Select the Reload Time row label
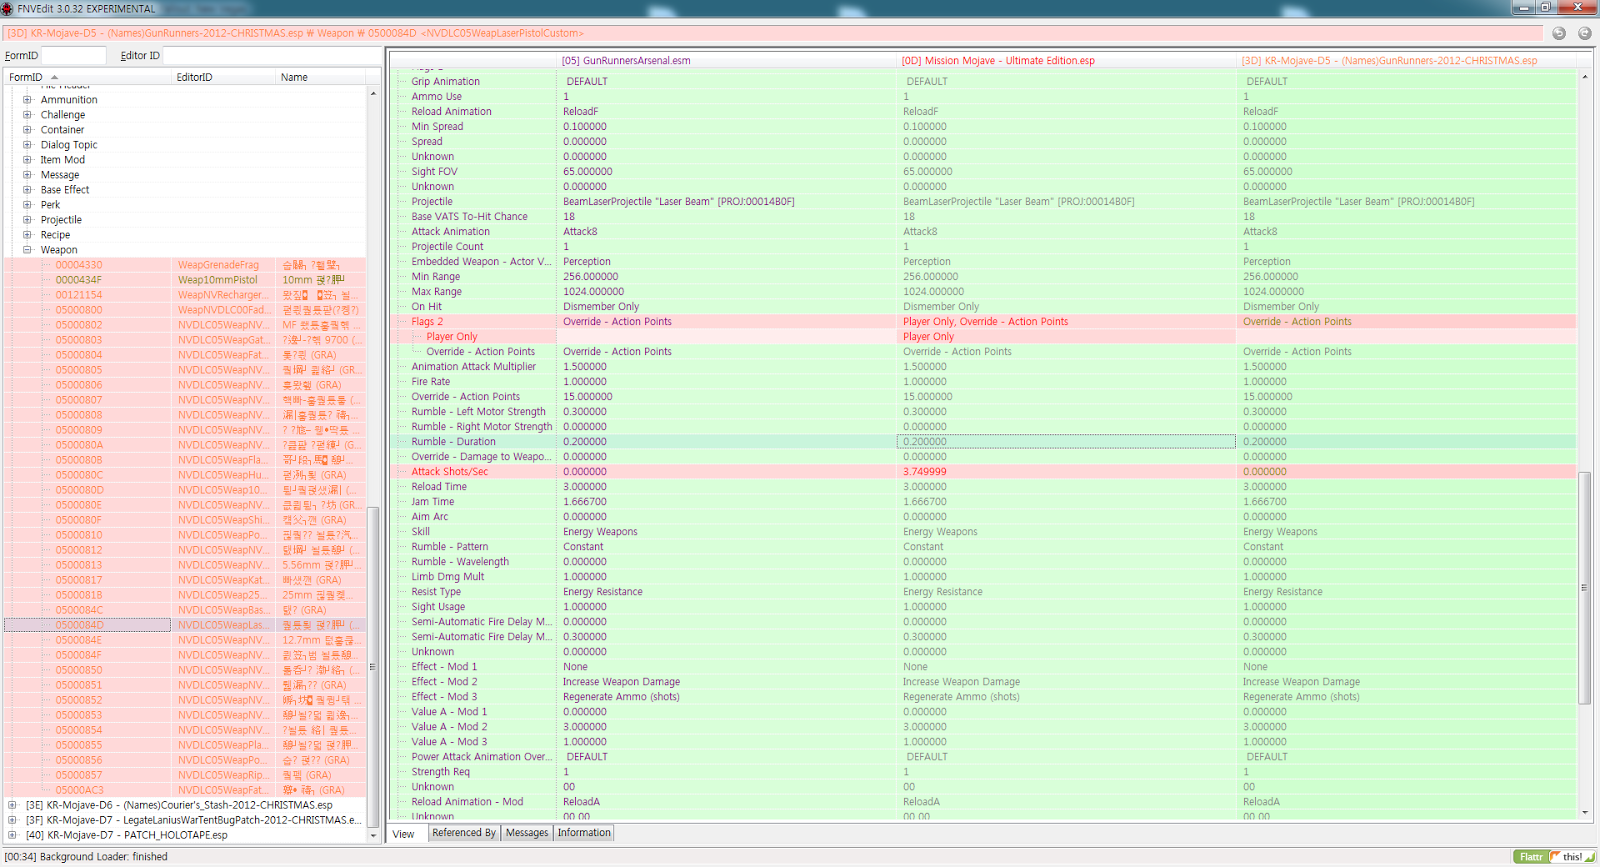Screen dimensions: 1600x867 pyautogui.click(x=439, y=487)
